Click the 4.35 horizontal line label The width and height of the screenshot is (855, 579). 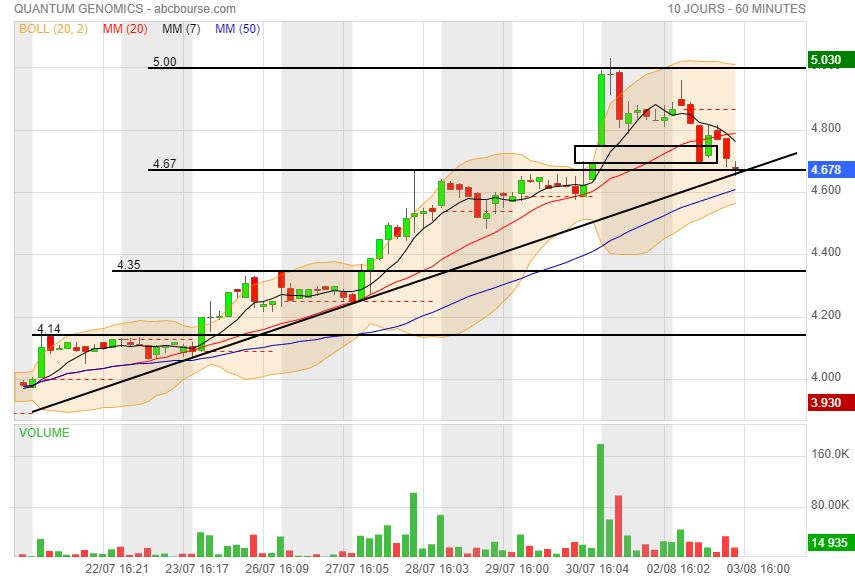129,264
